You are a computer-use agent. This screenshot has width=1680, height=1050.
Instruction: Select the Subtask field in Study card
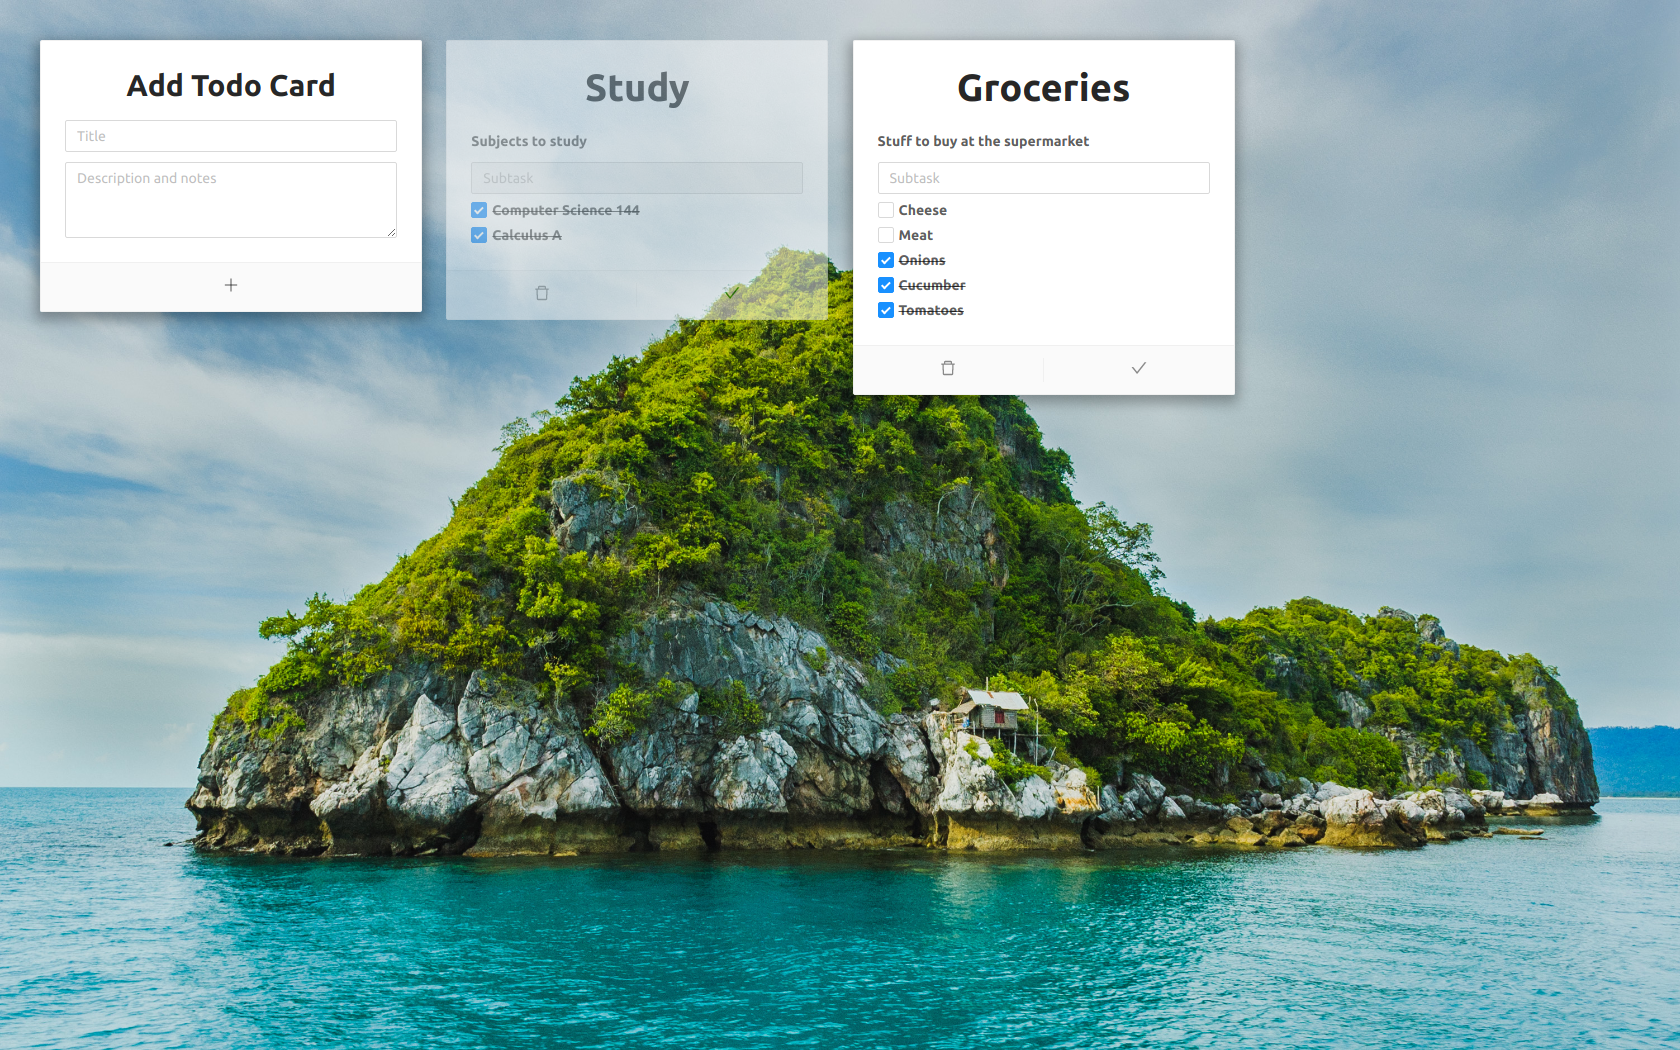[637, 178]
